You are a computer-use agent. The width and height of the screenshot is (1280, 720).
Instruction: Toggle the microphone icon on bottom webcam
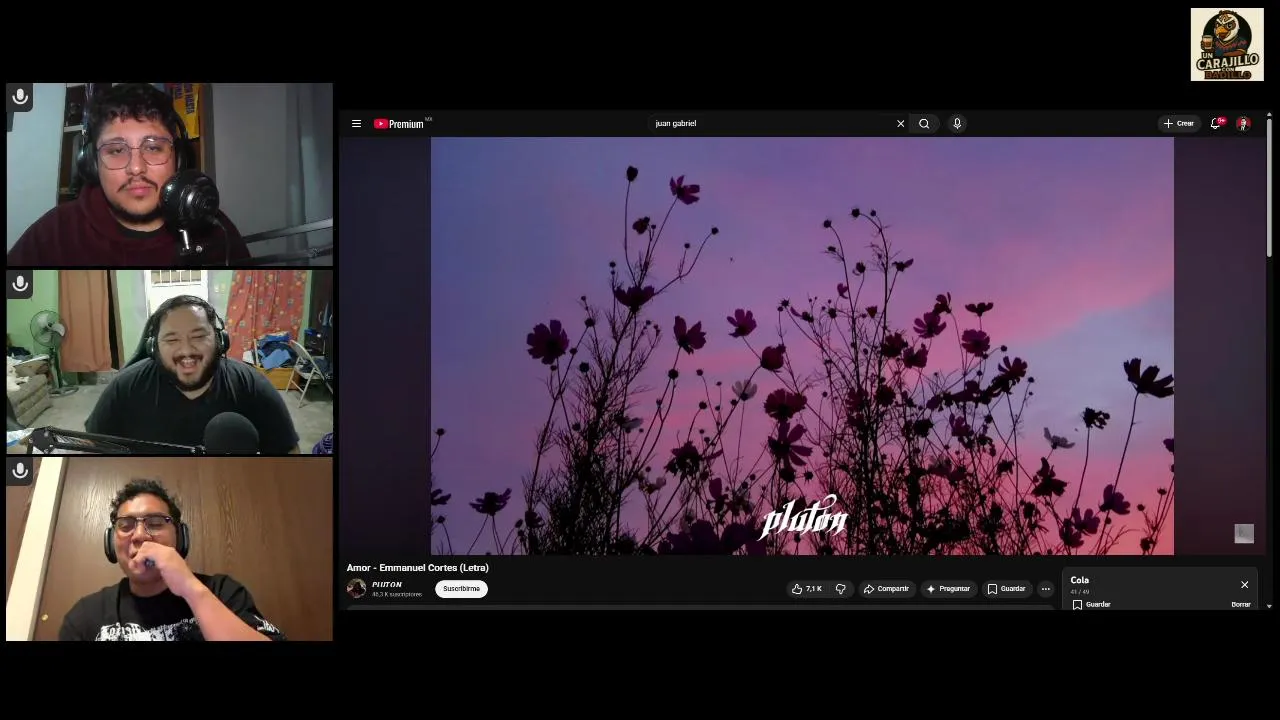(x=20, y=471)
